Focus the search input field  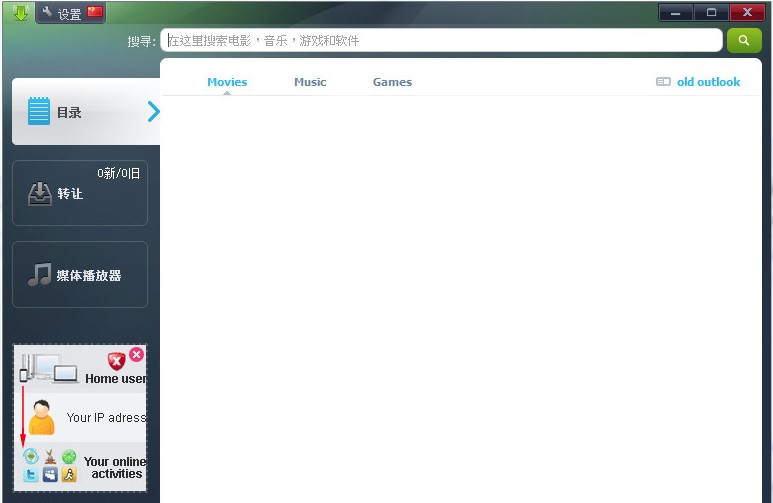(x=441, y=40)
